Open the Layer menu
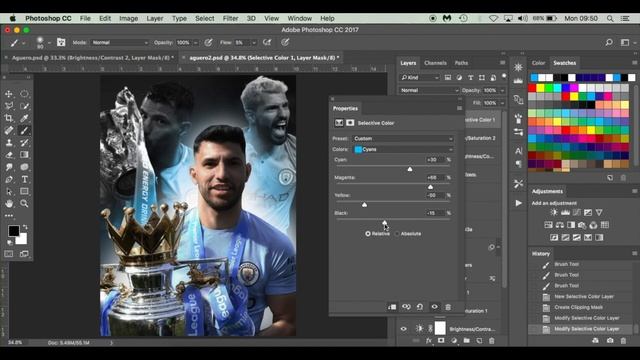640x360 pixels. point(155,18)
